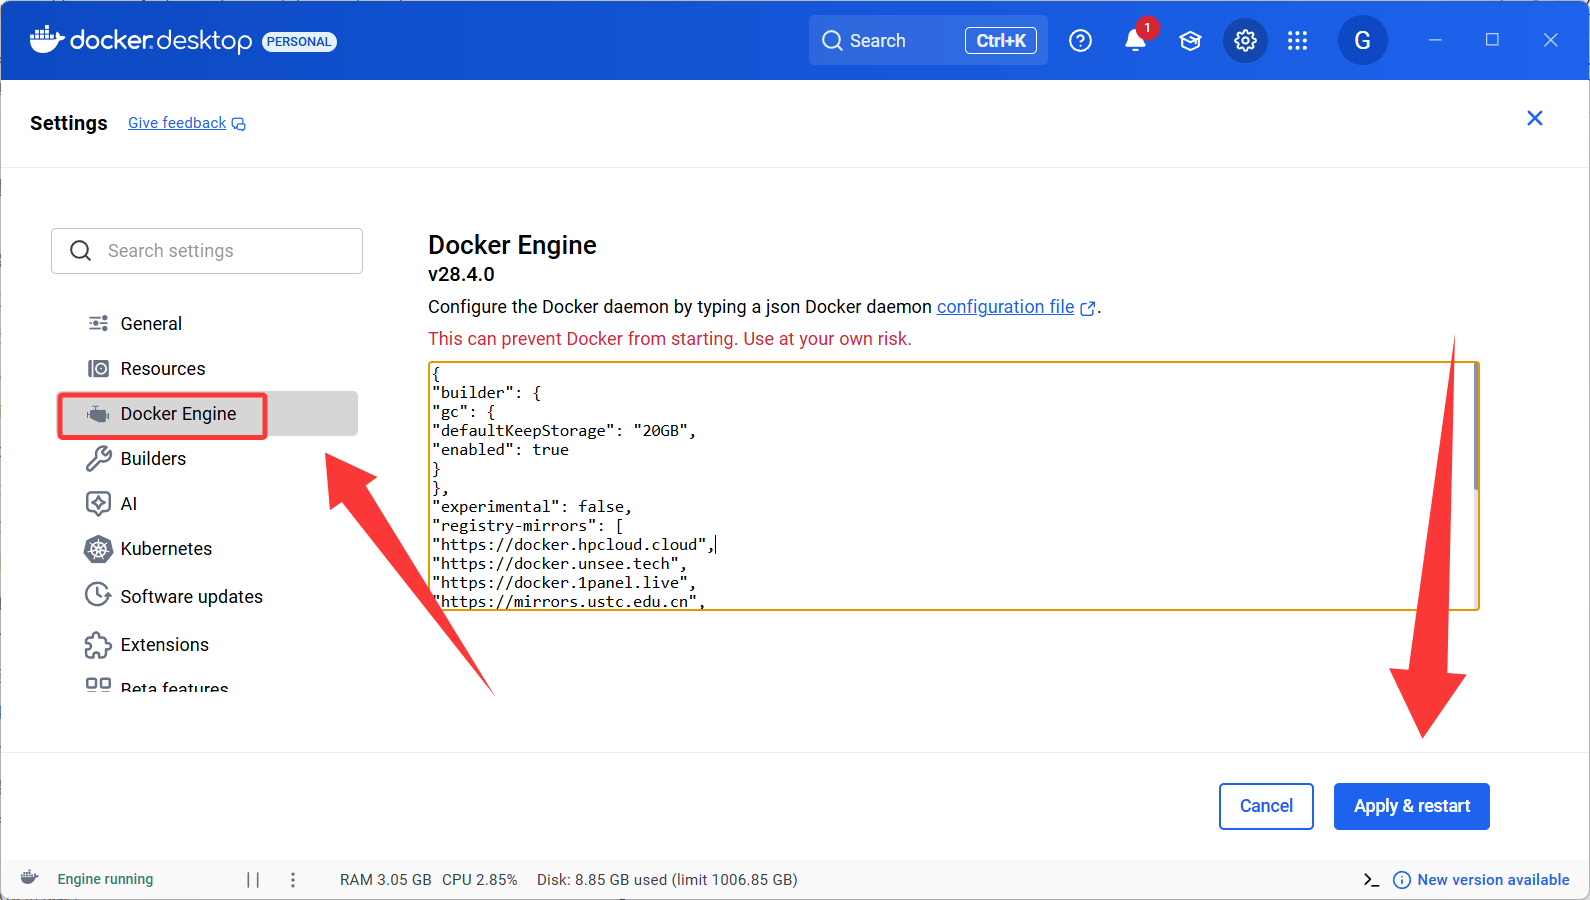
Task: Open the AI settings section
Action: (x=207, y=504)
